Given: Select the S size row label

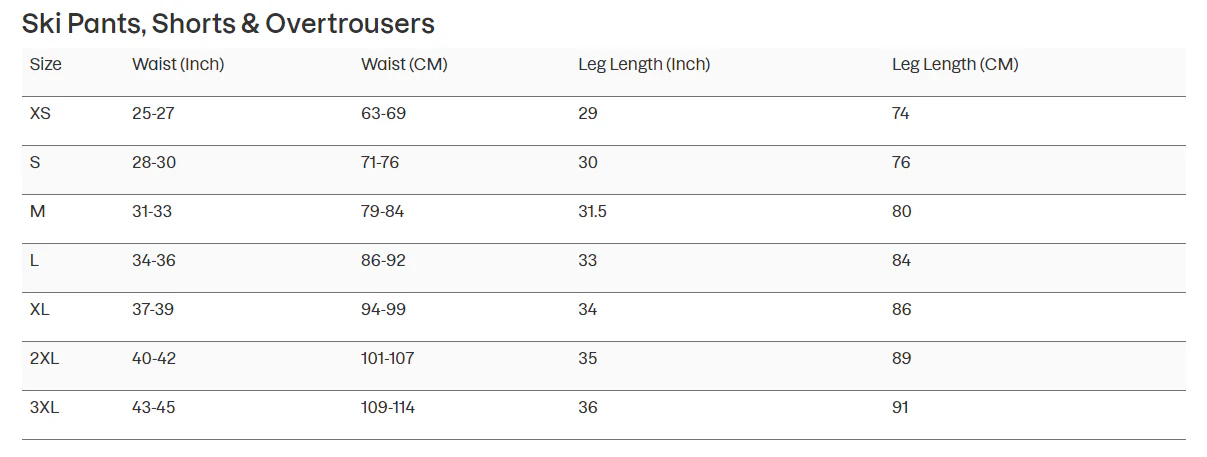Looking at the screenshot, I should 35,163.
